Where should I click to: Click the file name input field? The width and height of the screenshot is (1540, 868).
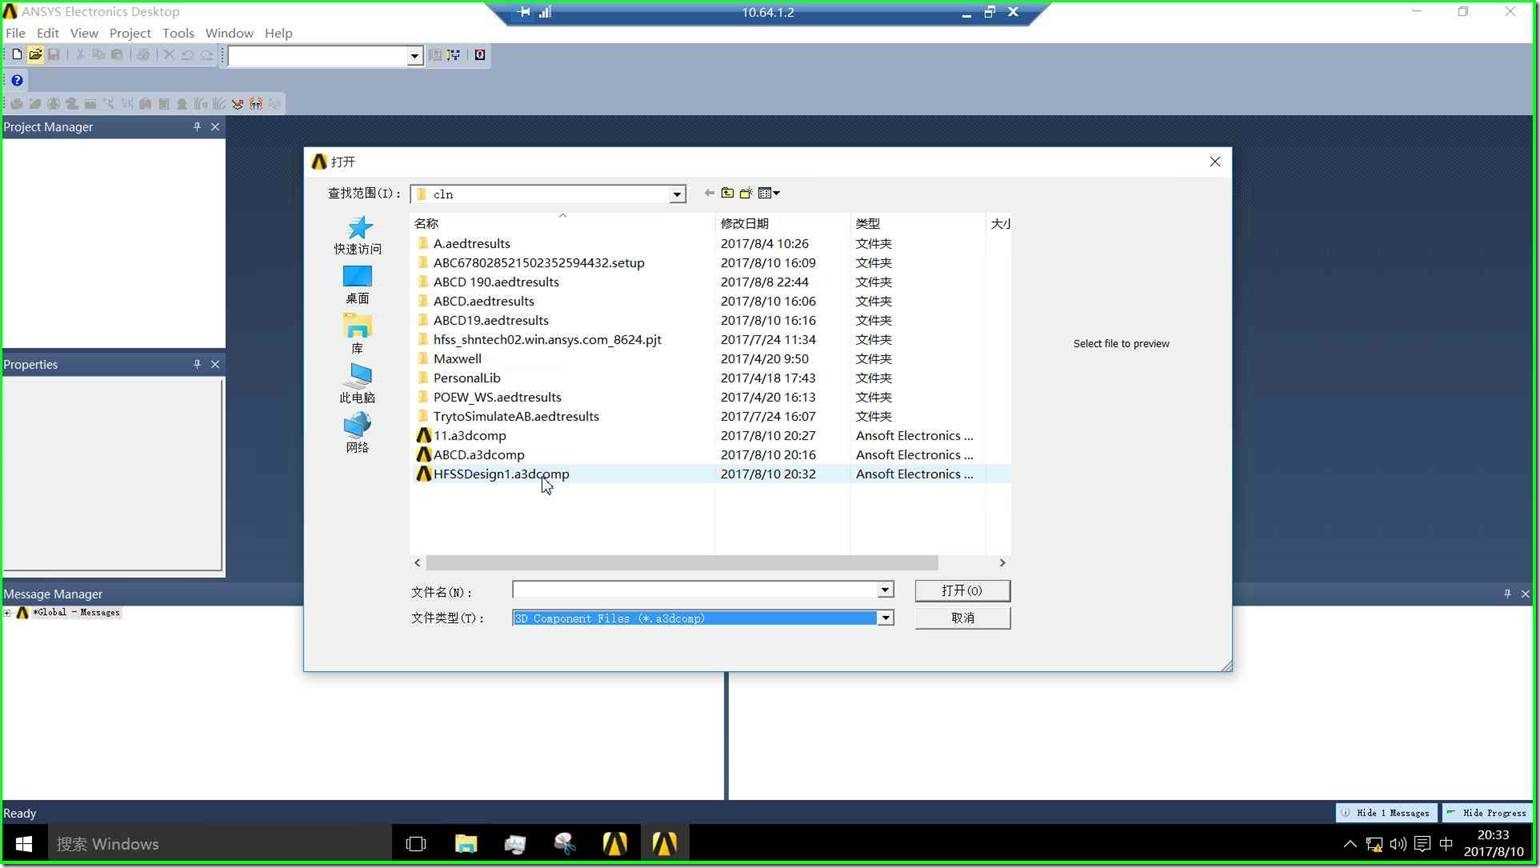pos(695,591)
